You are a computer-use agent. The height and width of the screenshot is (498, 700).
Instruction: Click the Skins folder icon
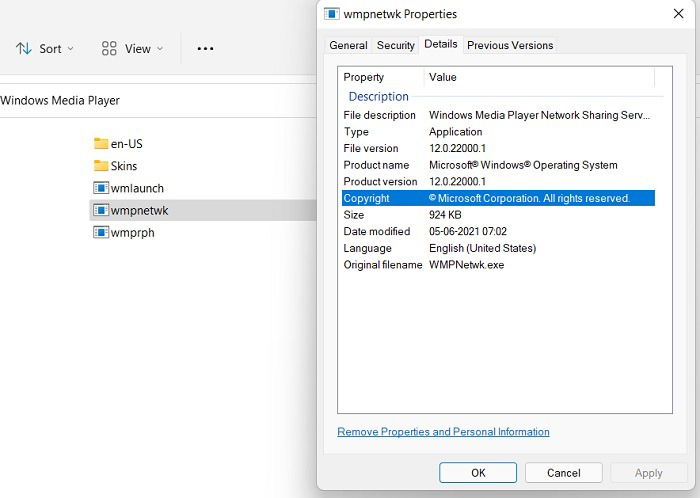[101, 166]
